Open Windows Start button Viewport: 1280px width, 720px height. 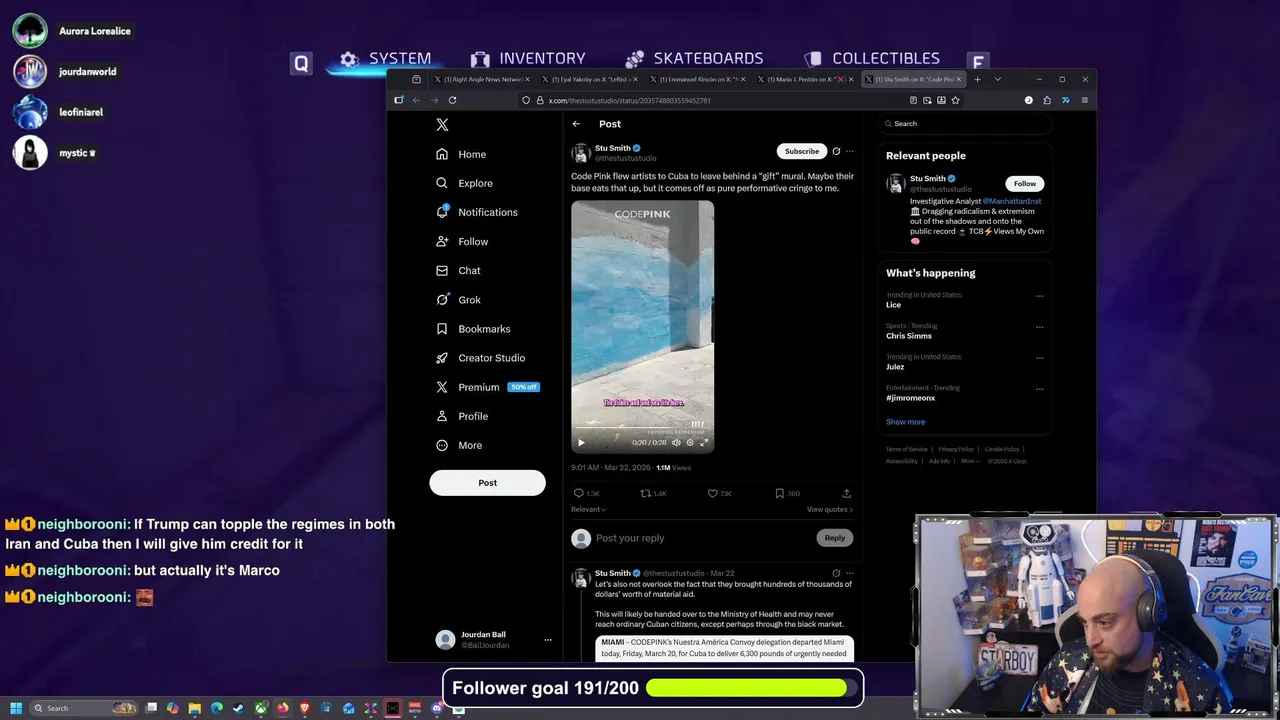click(16, 708)
